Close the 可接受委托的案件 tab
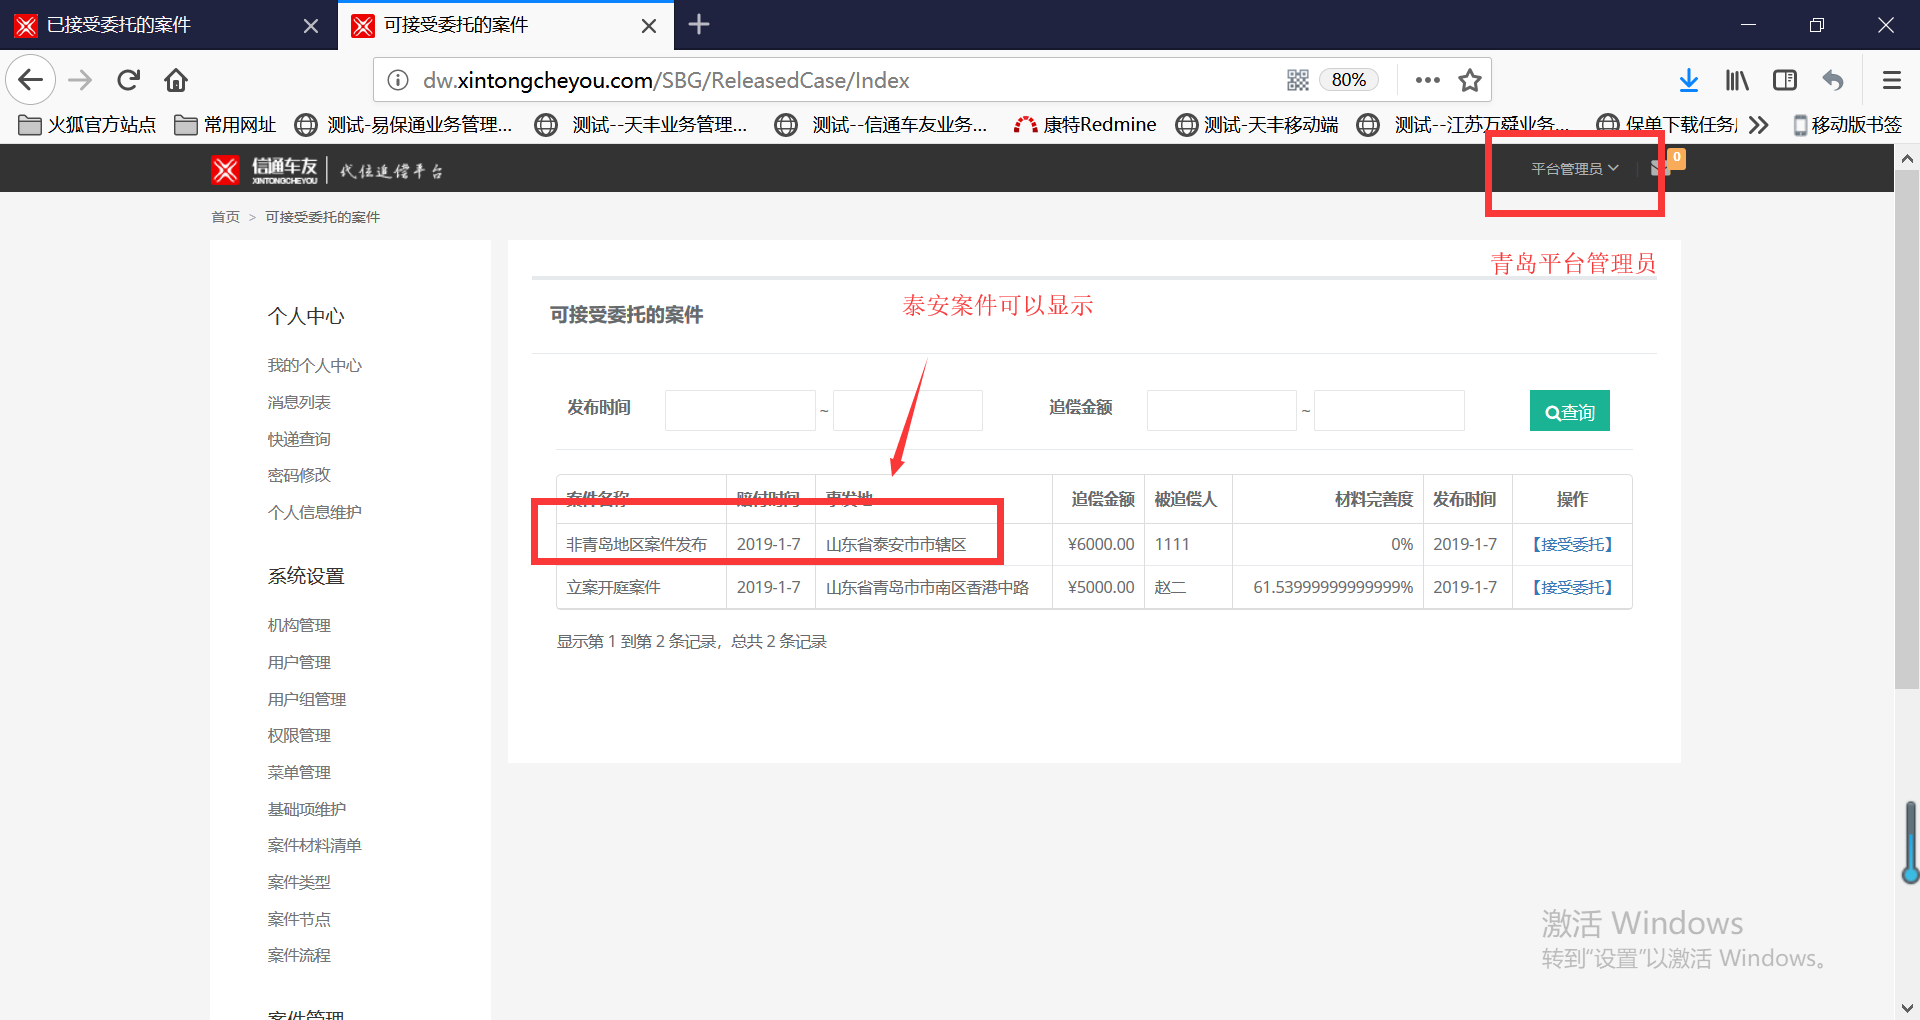 (x=649, y=25)
